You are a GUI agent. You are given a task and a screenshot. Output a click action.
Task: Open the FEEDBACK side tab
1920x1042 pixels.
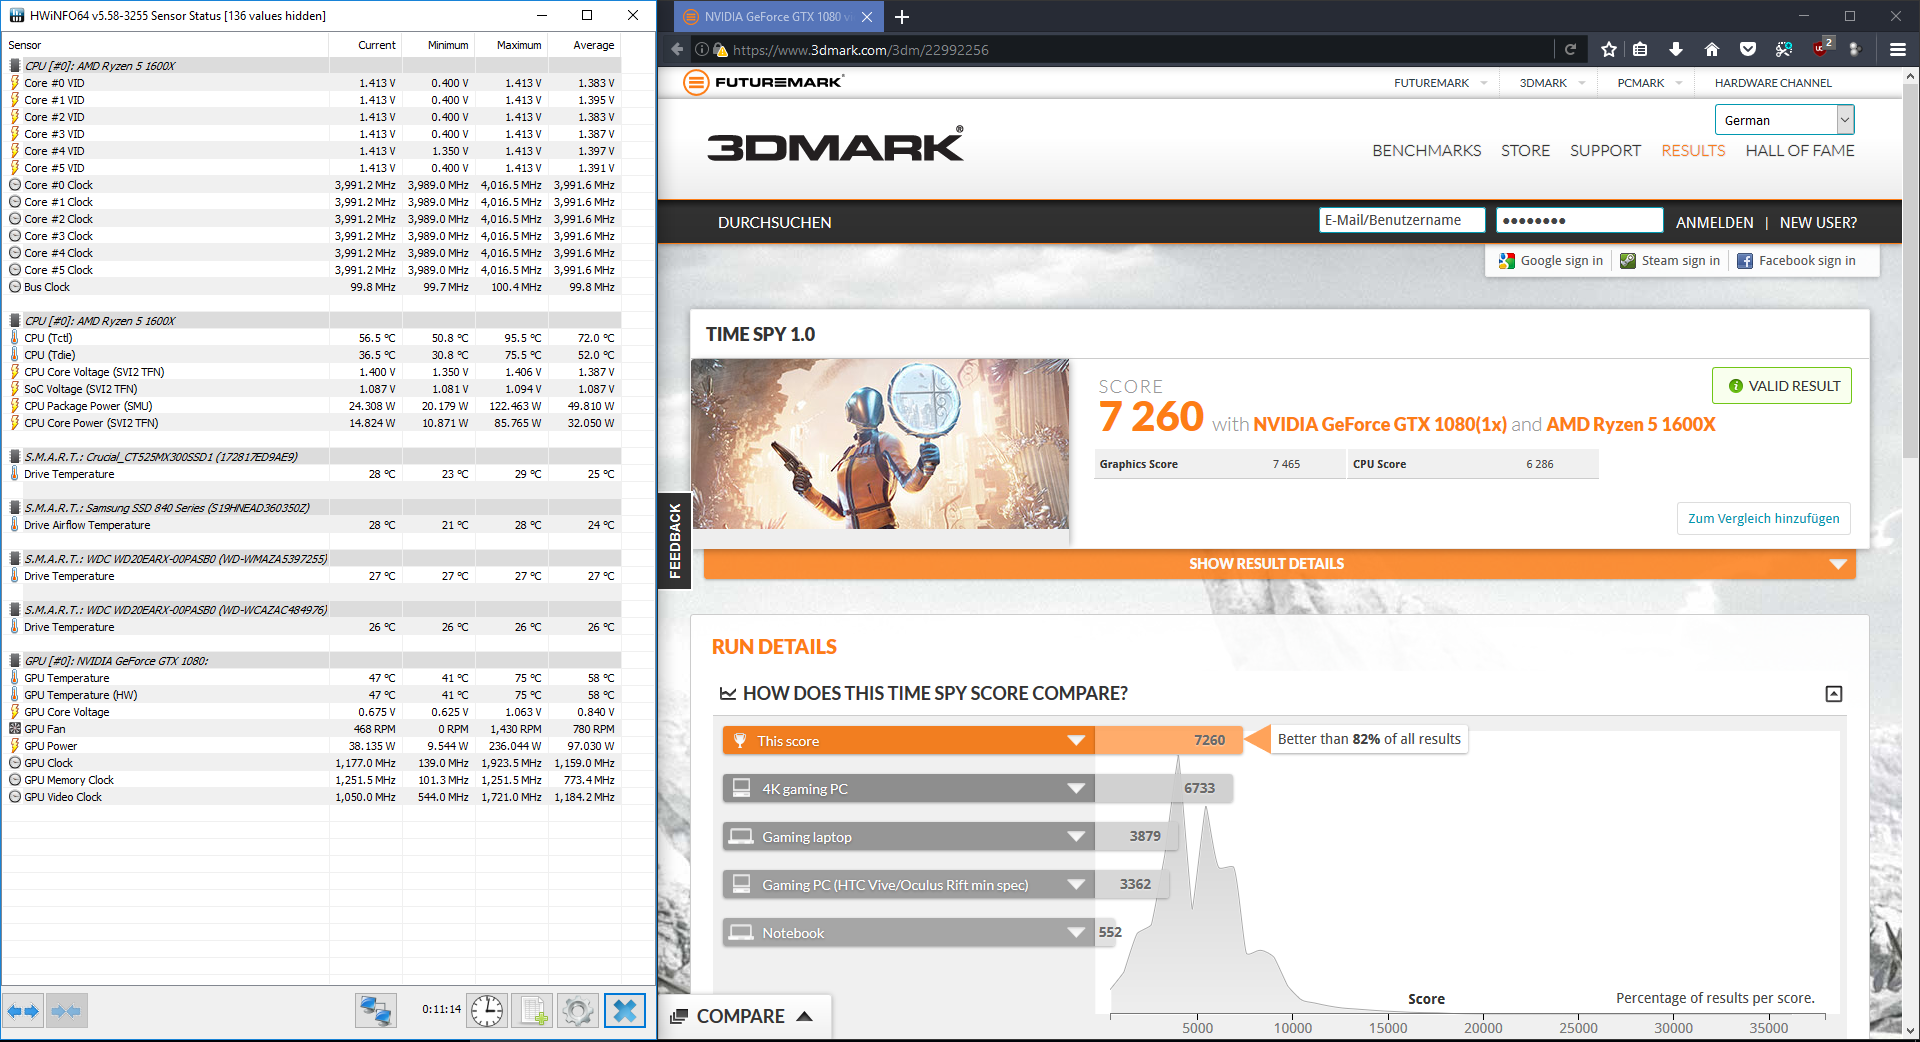(674, 541)
